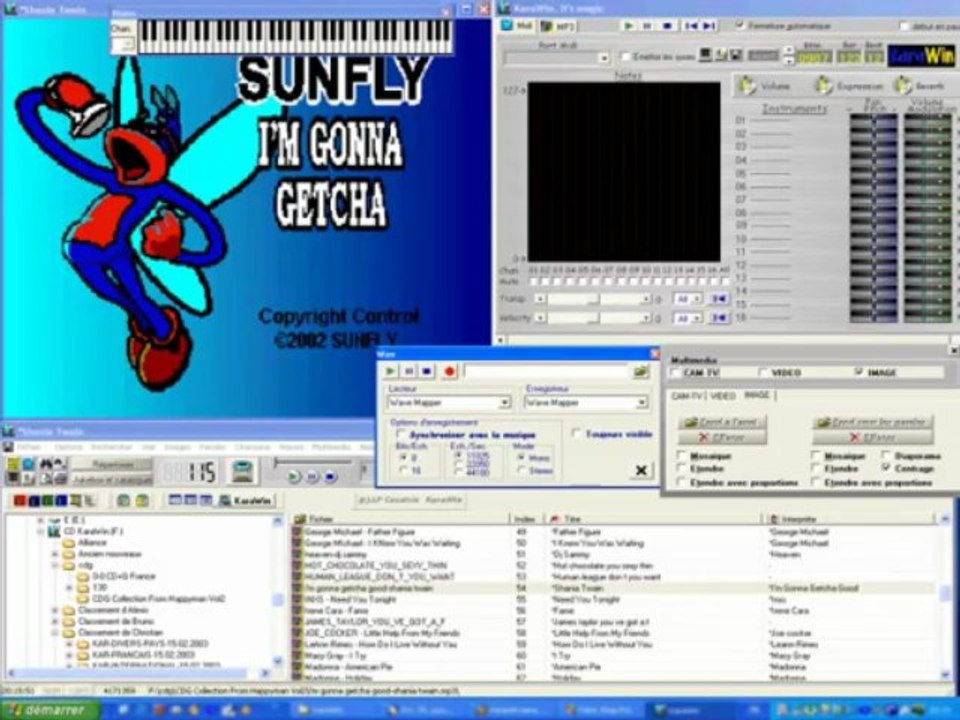Toggle the Fermeture automatique checkbox

pos(740,26)
